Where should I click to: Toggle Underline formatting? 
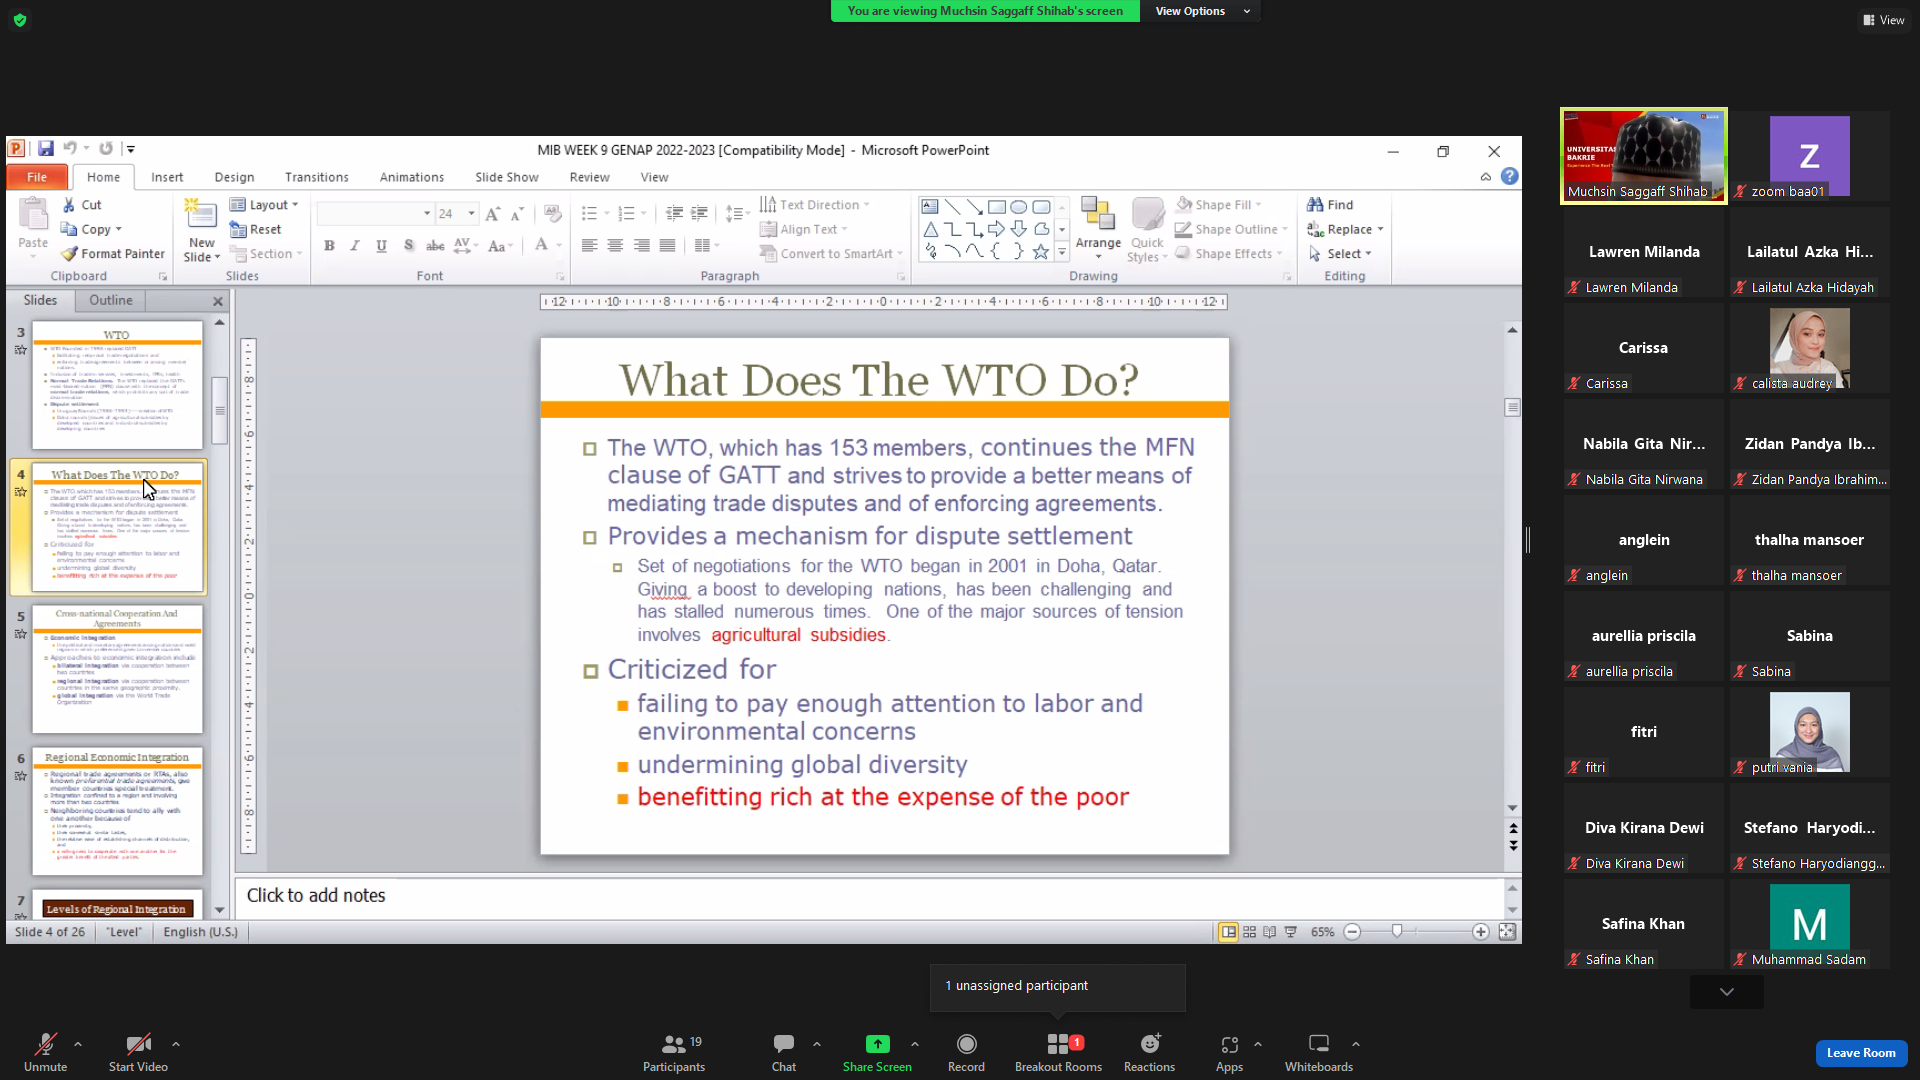point(381,246)
